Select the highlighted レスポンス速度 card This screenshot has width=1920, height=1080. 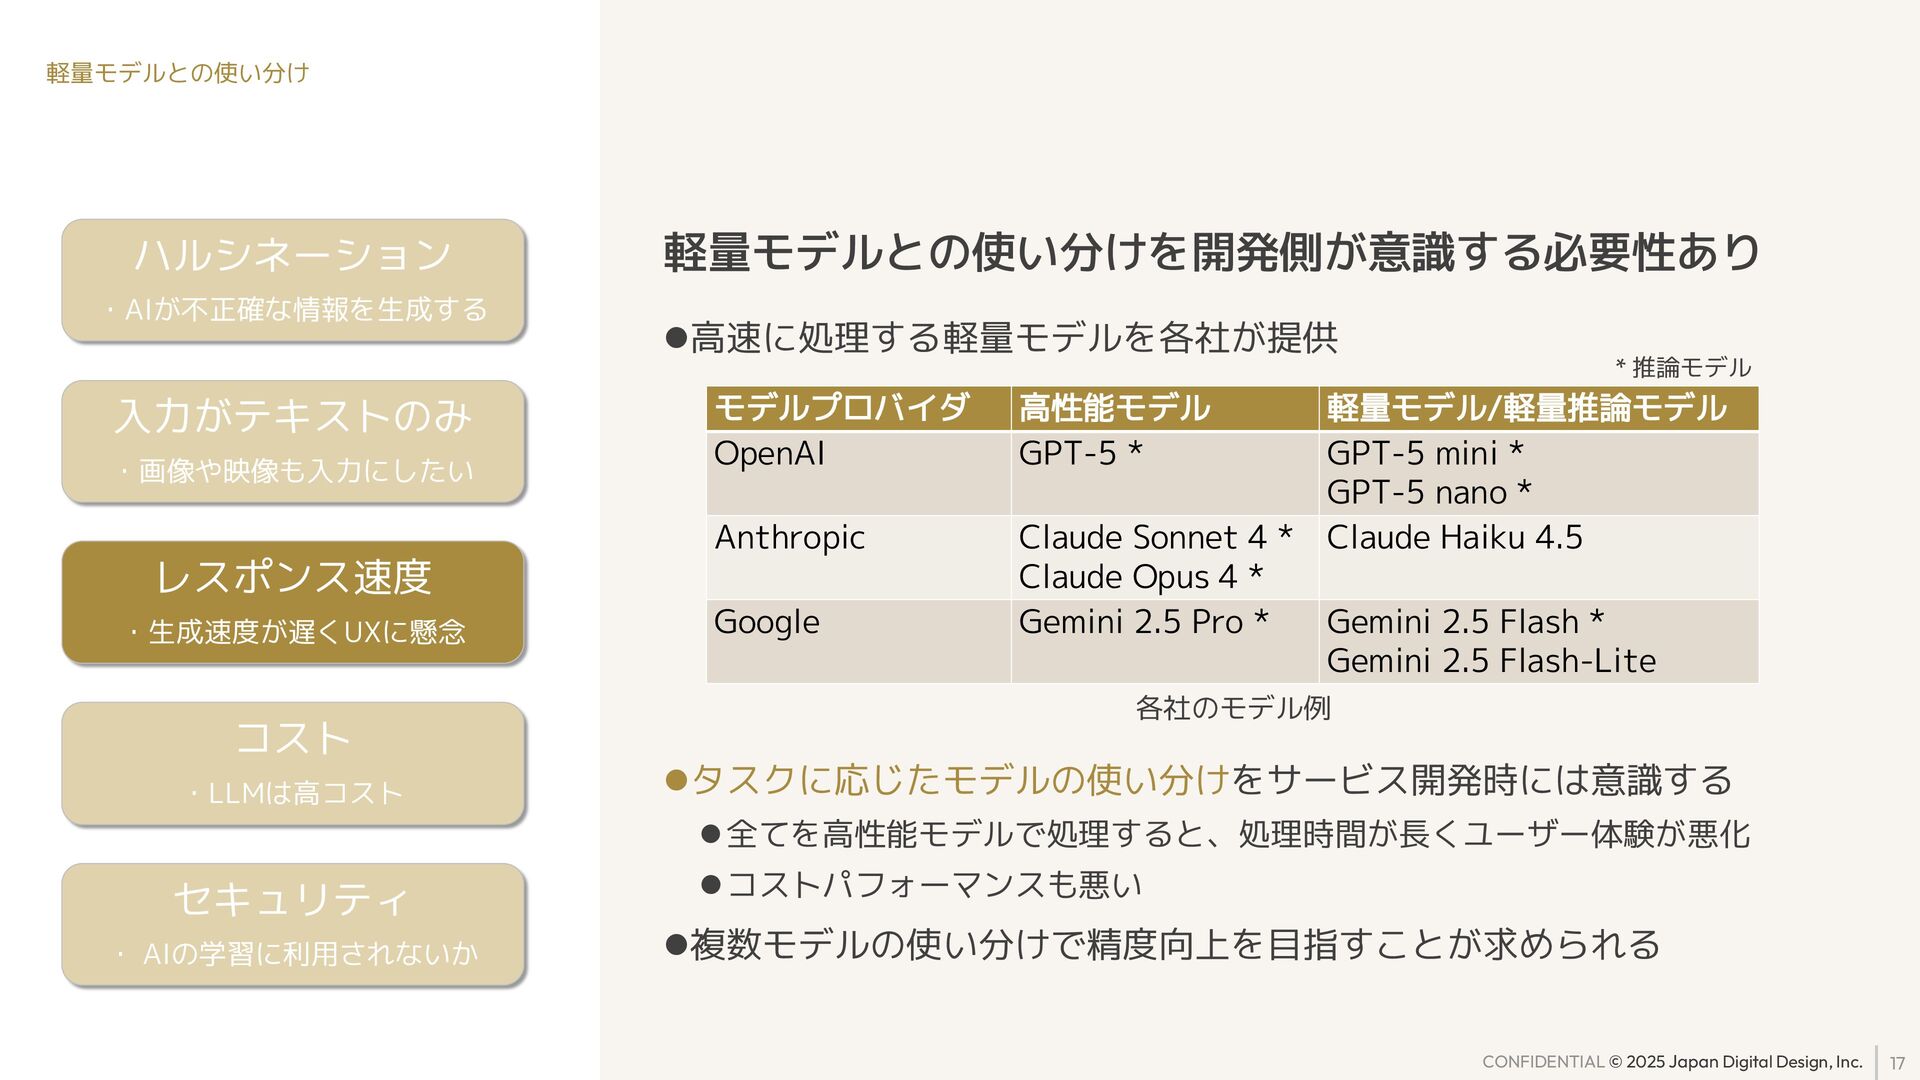(x=293, y=602)
